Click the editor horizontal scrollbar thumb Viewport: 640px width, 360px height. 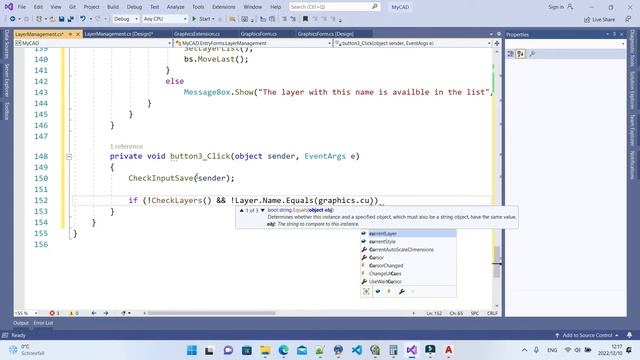[211, 313]
